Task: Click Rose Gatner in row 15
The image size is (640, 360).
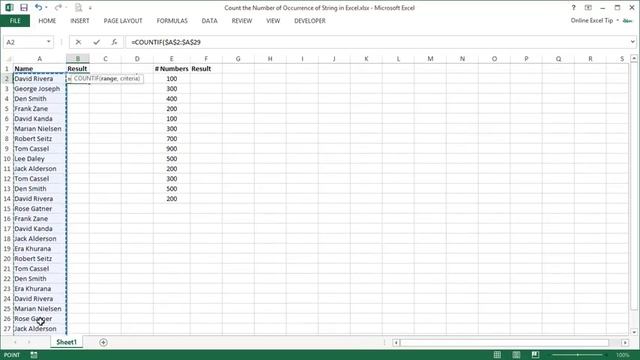Action: 40,209
